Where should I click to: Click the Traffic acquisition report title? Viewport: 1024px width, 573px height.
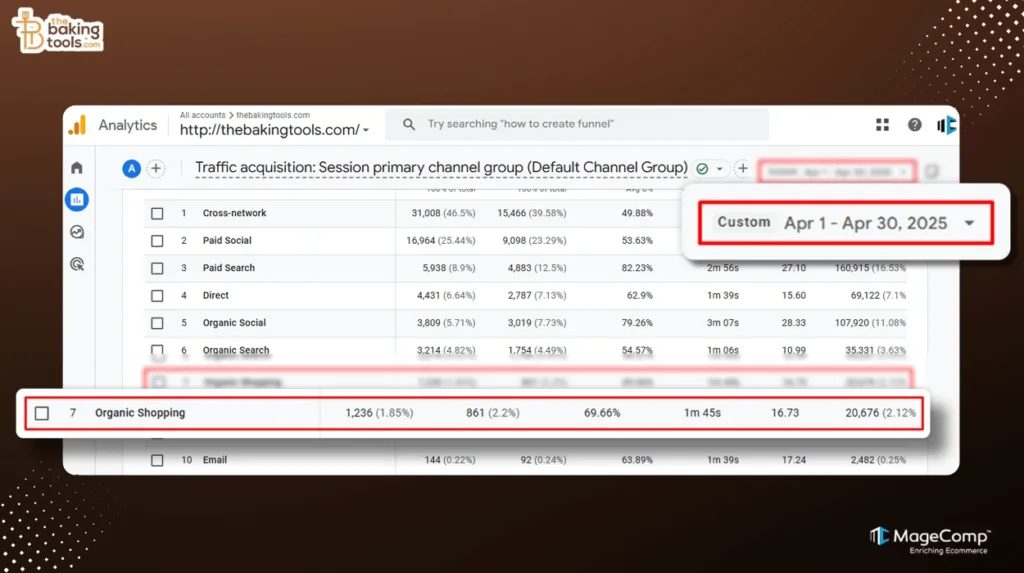(x=441, y=168)
